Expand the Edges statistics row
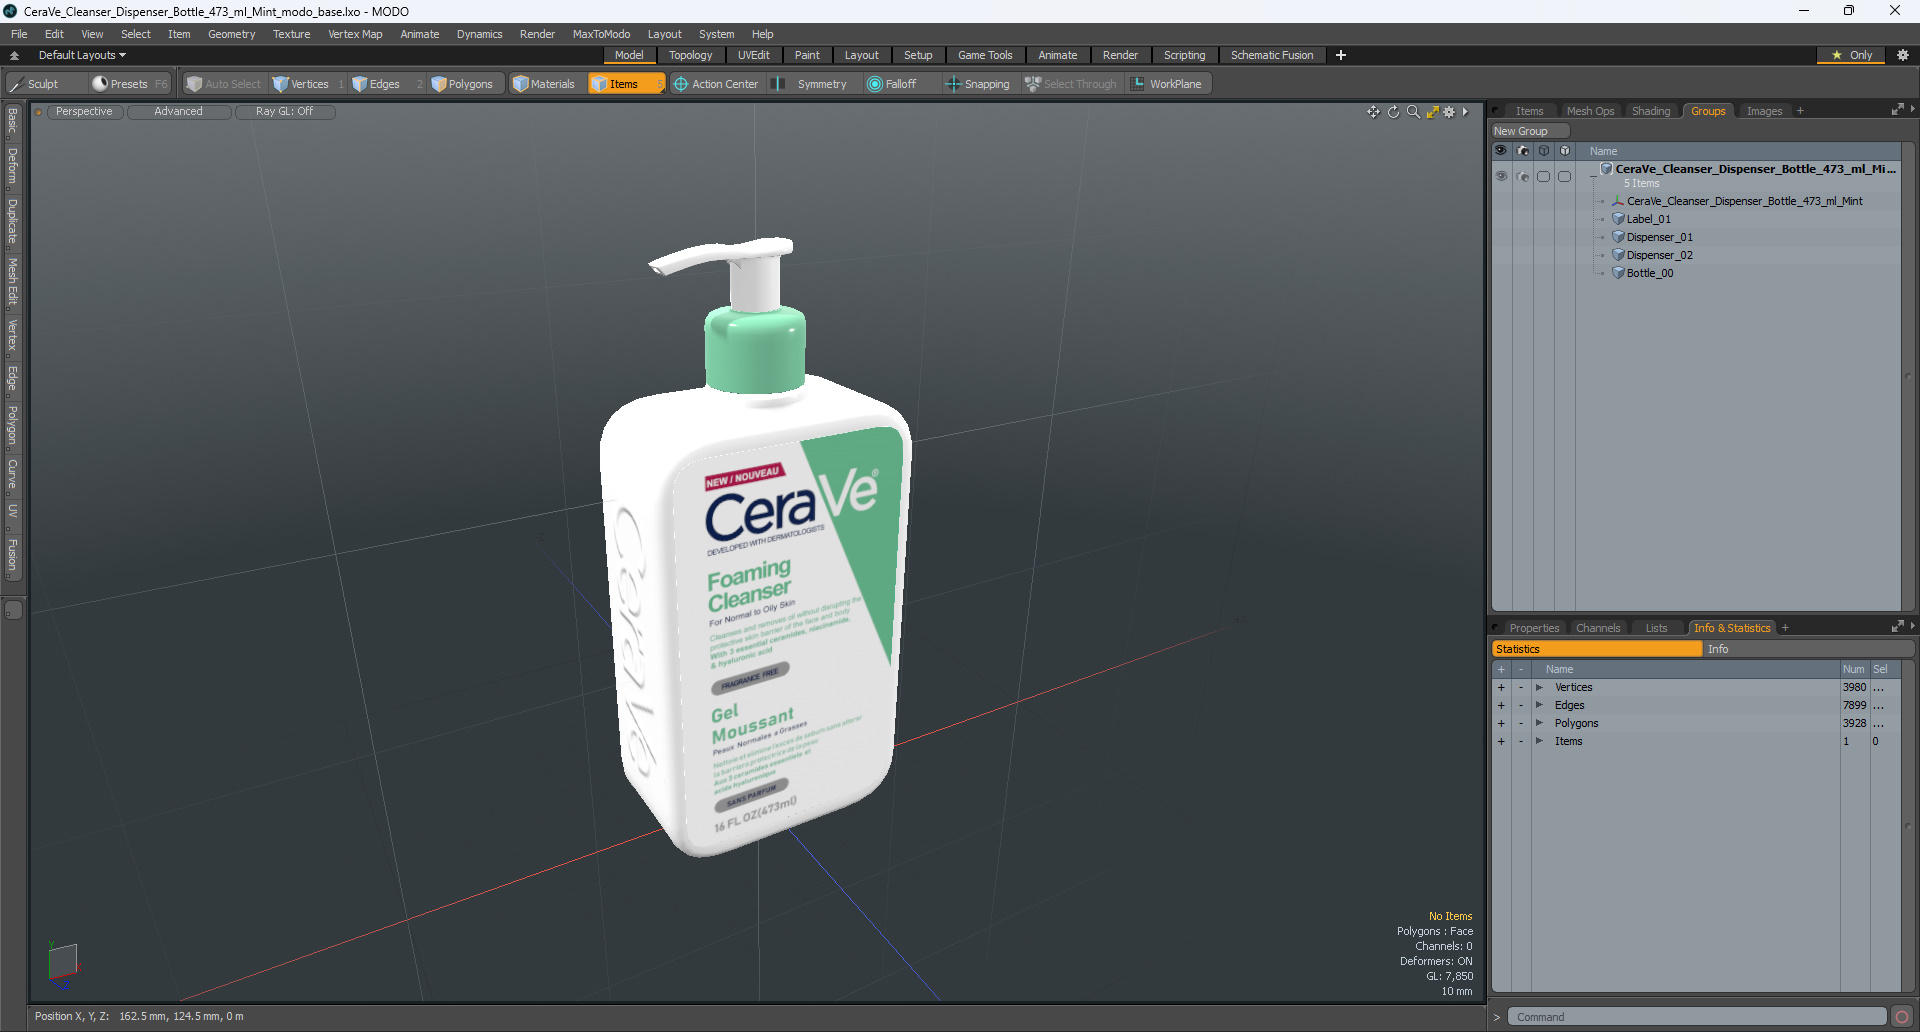 (1539, 705)
